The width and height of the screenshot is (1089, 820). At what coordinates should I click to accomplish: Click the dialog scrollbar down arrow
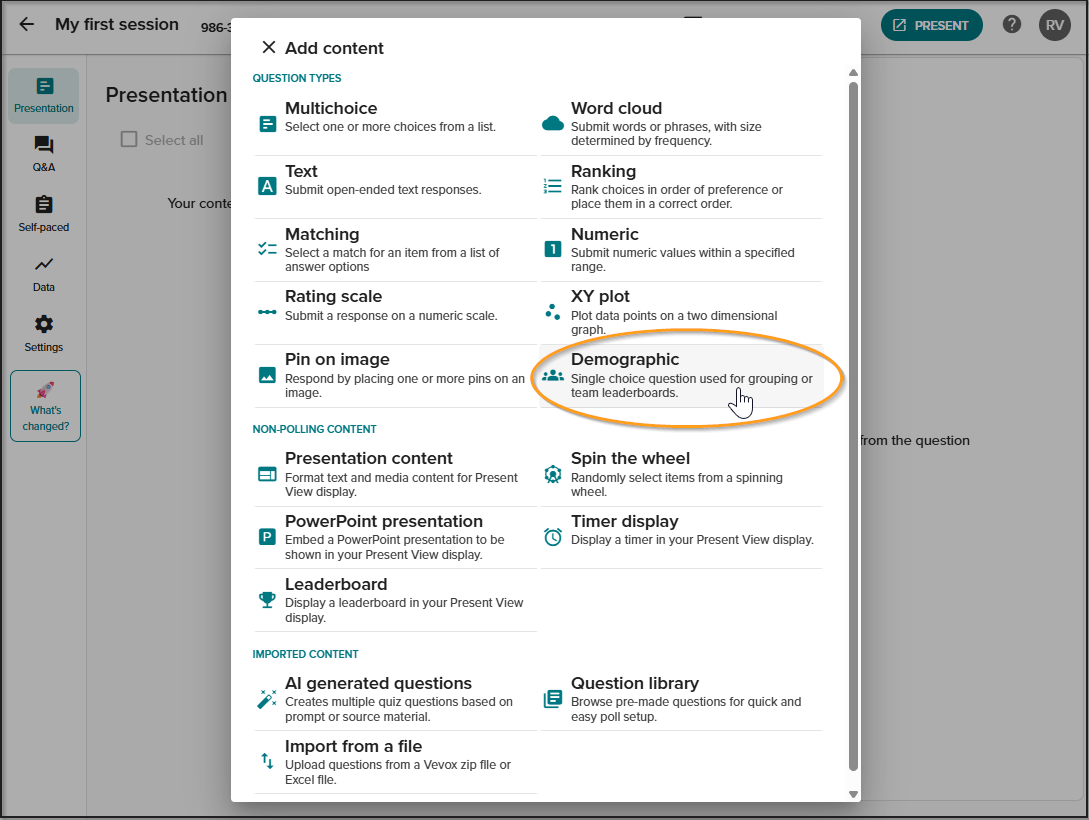tap(854, 794)
